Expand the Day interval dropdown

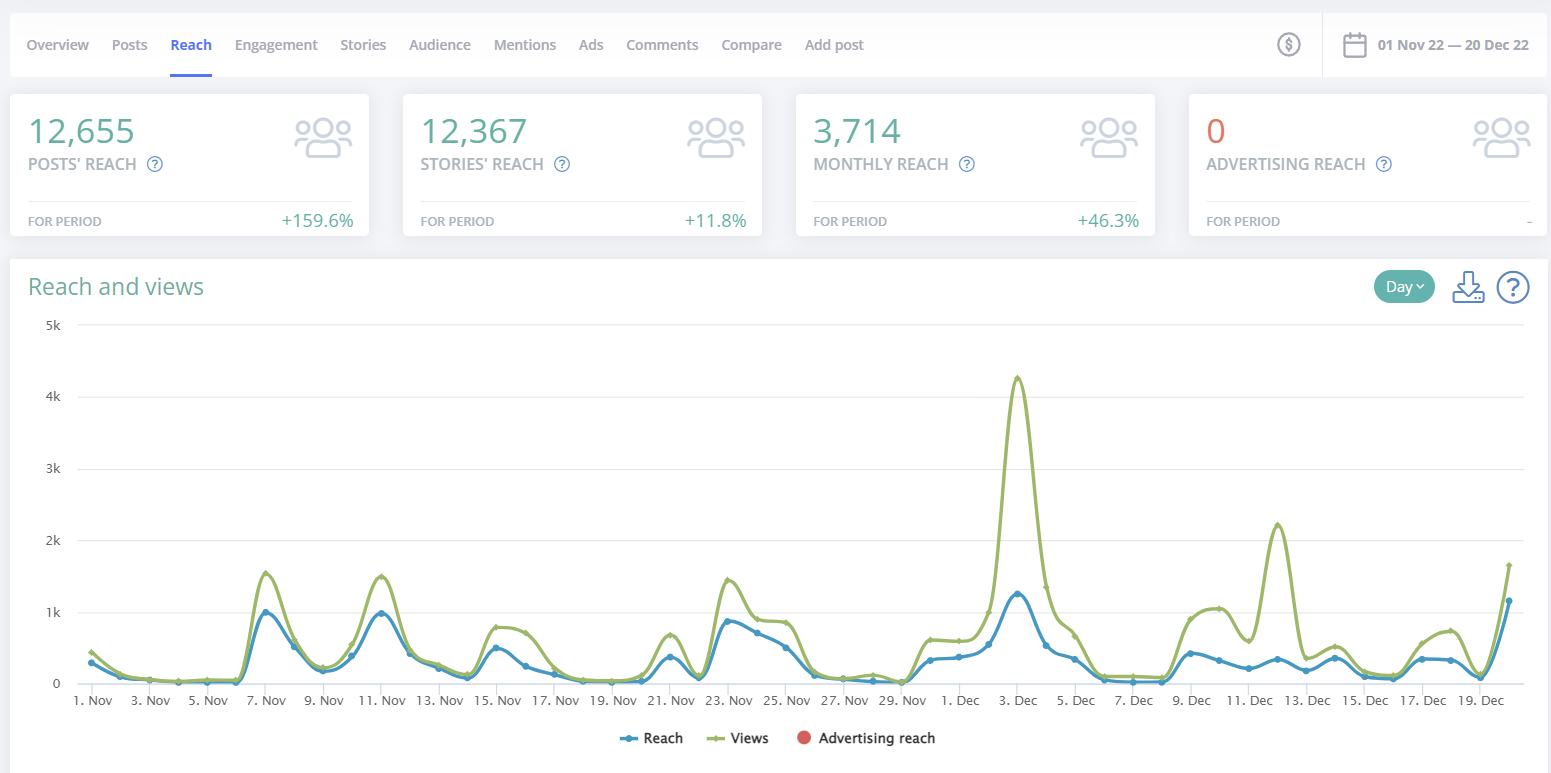(x=1404, y=287)
